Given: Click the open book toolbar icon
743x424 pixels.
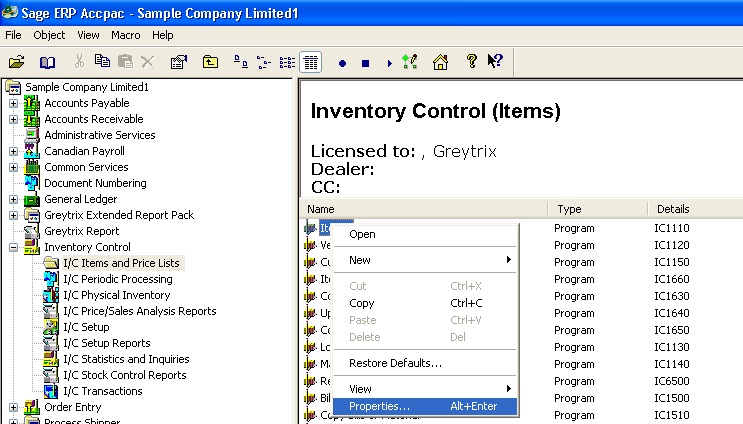Looking at the screenshot, I should (47, 62).
